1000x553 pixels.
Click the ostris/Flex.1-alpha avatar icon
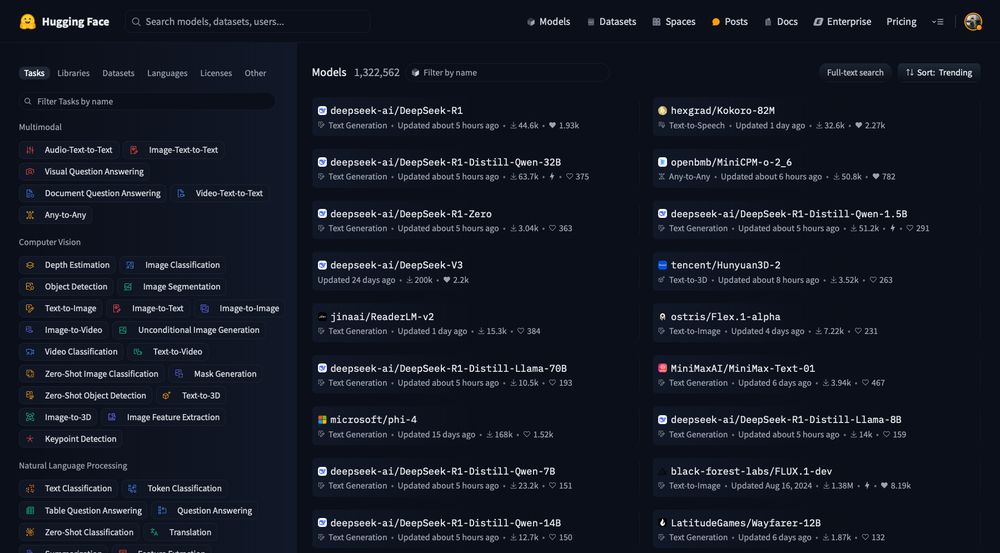coord(662,316)
